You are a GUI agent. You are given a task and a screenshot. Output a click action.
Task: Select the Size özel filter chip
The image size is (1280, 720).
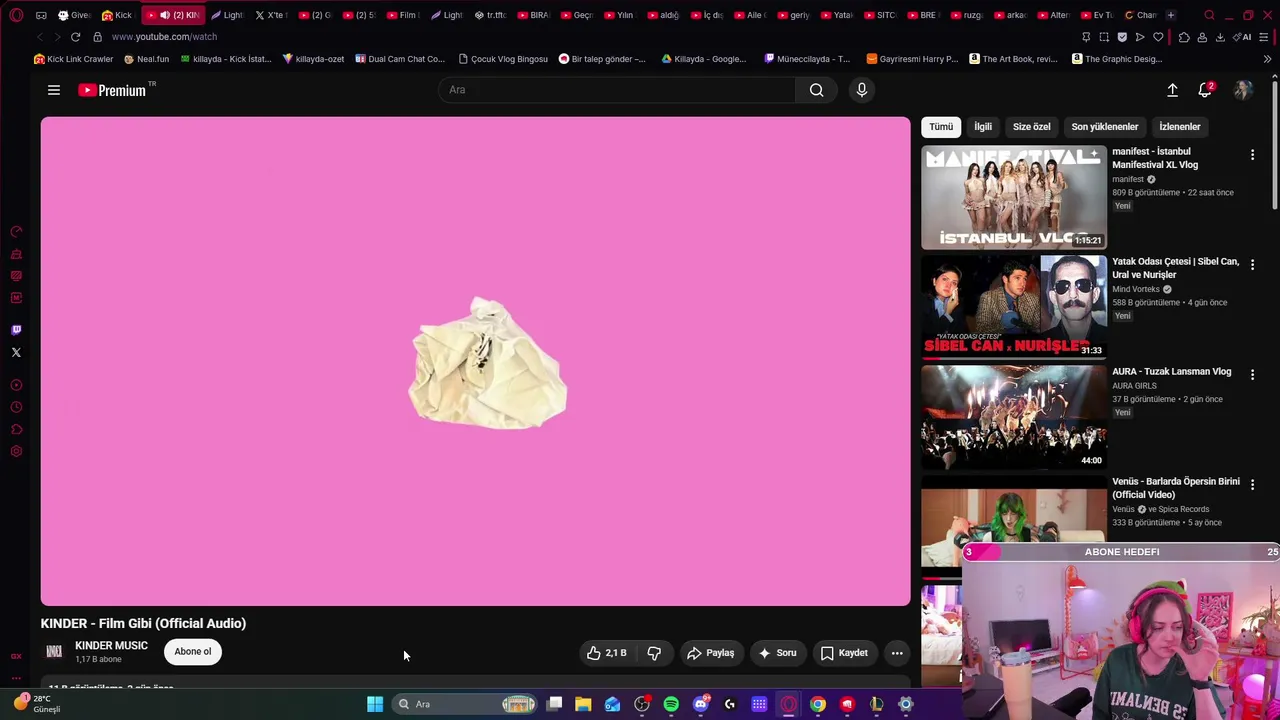(x=1031, y=127)
